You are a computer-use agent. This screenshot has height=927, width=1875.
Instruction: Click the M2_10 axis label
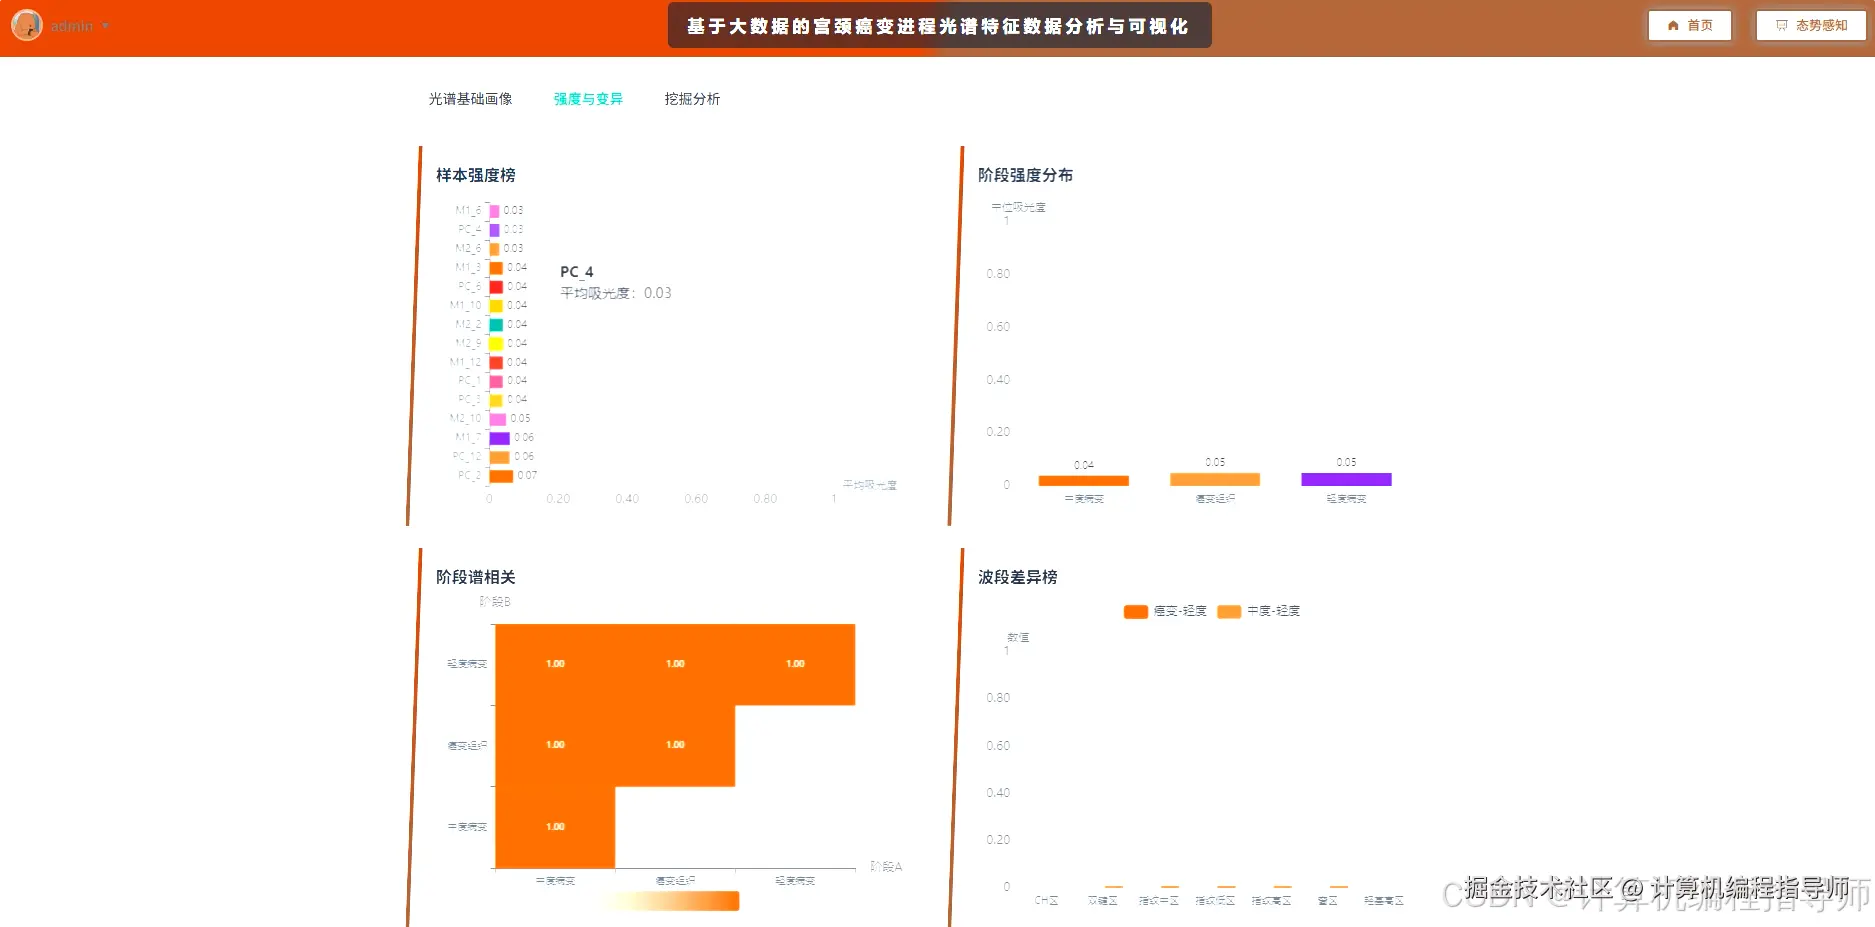click(x=465, y=419)
